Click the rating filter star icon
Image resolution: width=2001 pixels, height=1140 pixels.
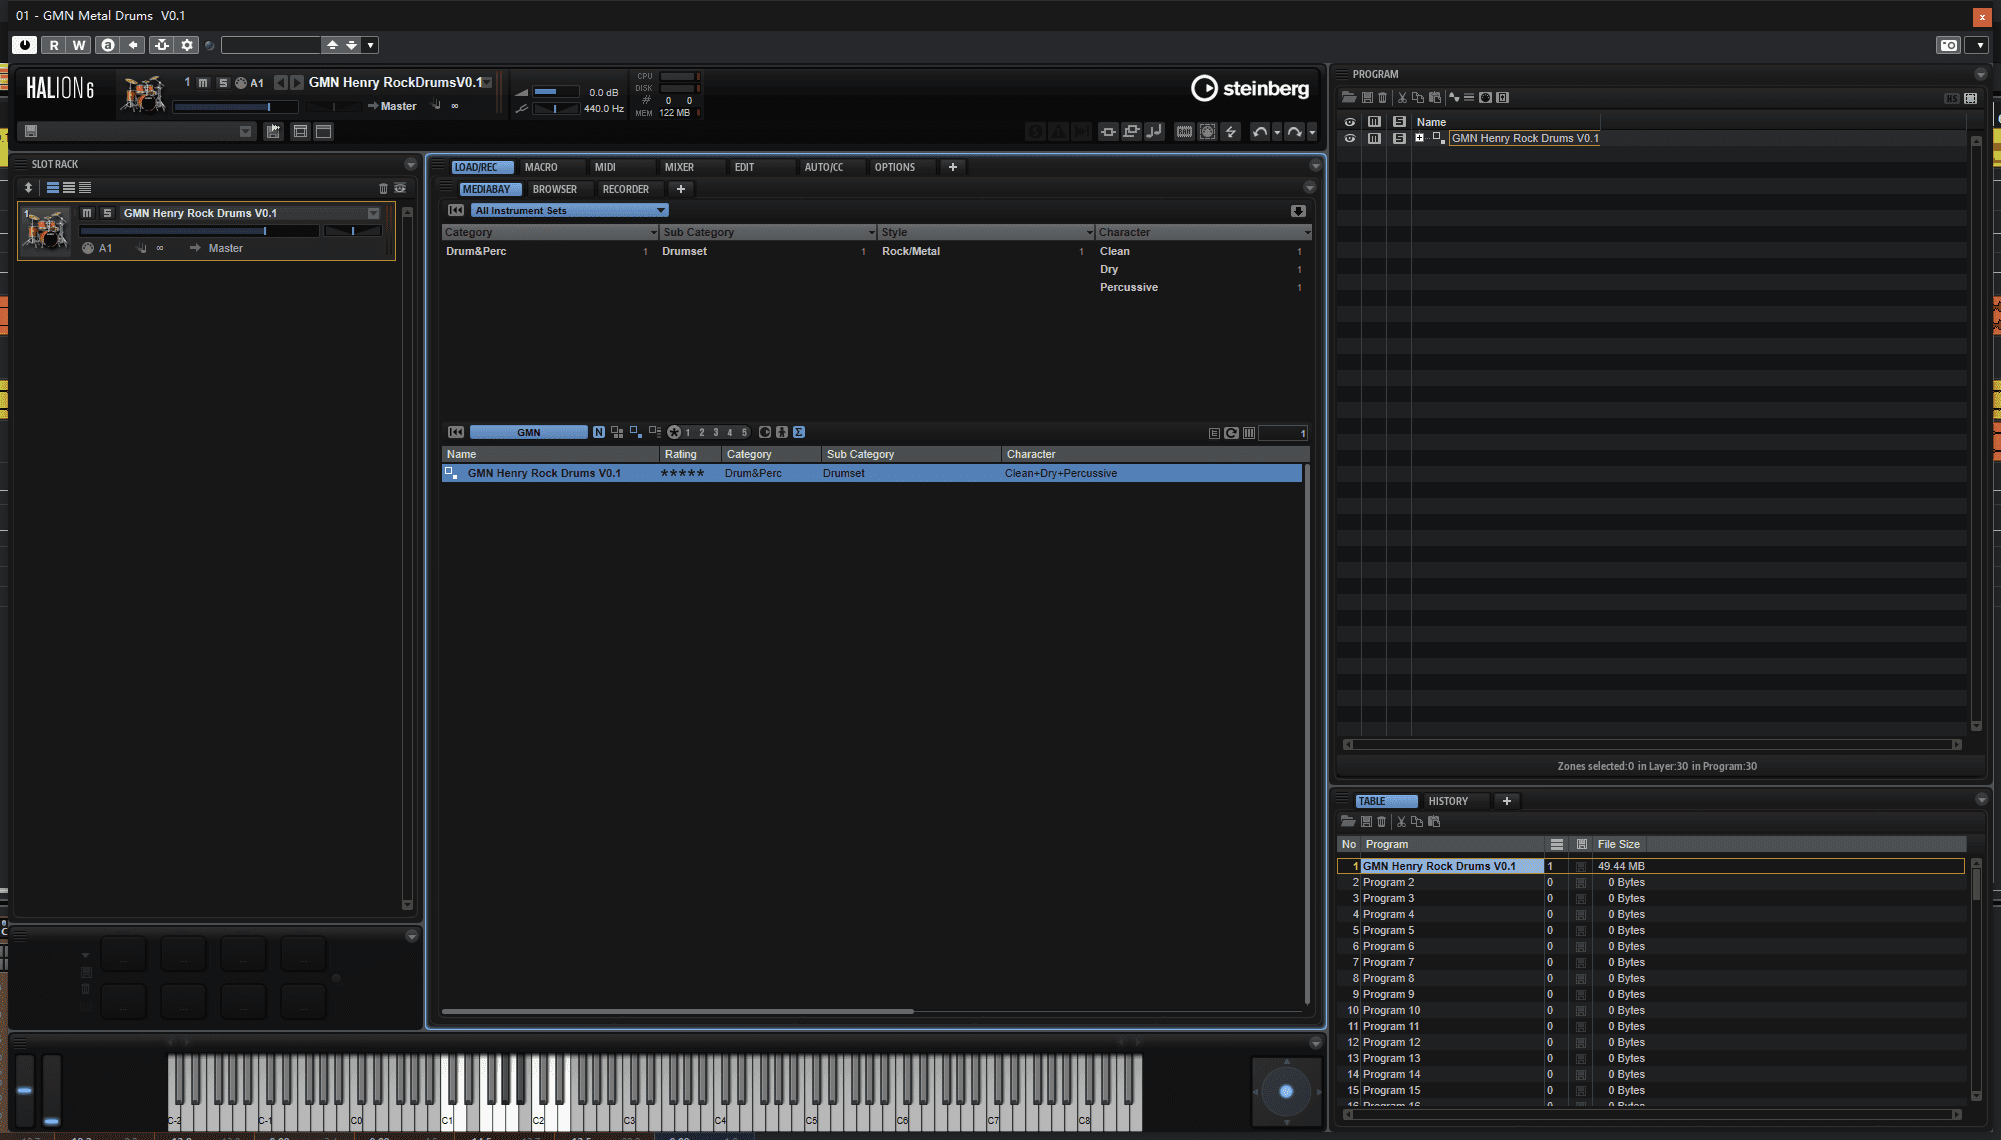coord(674,432)
